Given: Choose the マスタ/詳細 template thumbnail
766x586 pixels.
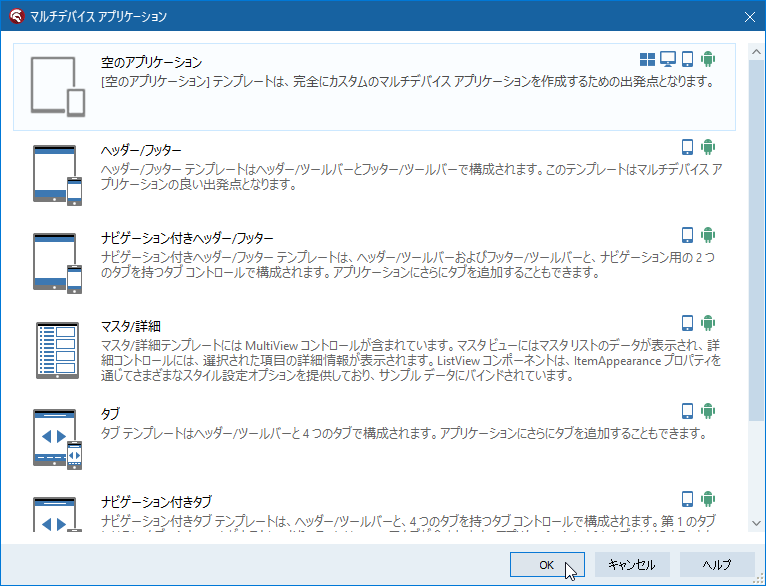Looking at the screenshot, I should (58, 350).
